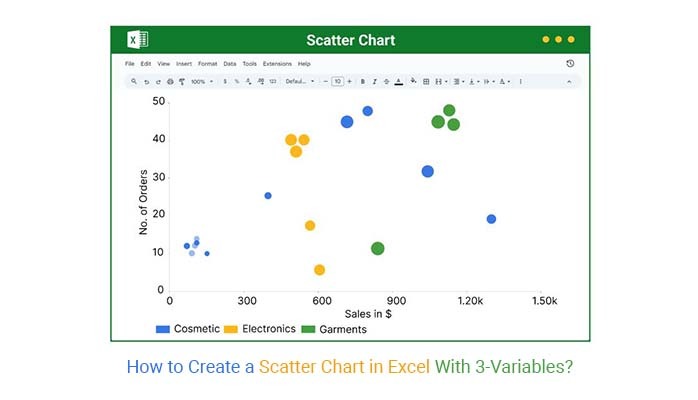This screenshot has width=698, height=400.
Task: Select the paint format tool
Action: point(181,81)
